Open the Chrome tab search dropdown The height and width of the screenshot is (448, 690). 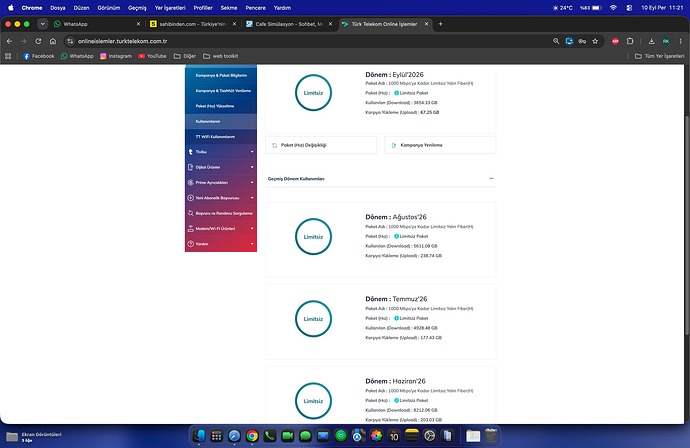click(42, 24)
